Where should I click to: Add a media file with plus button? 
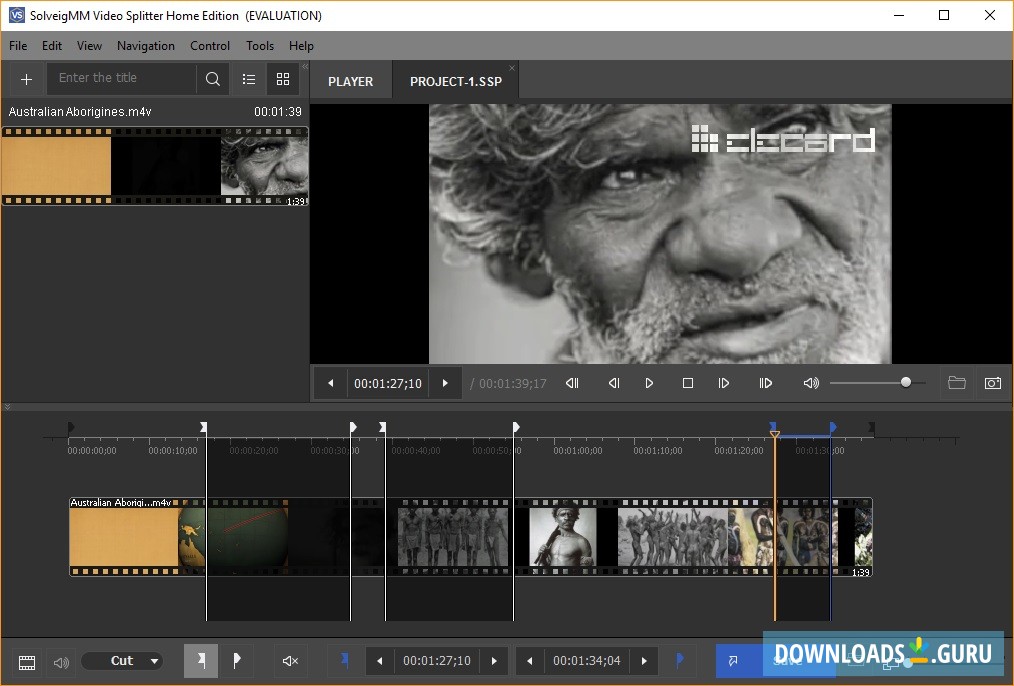click(26, 79)
